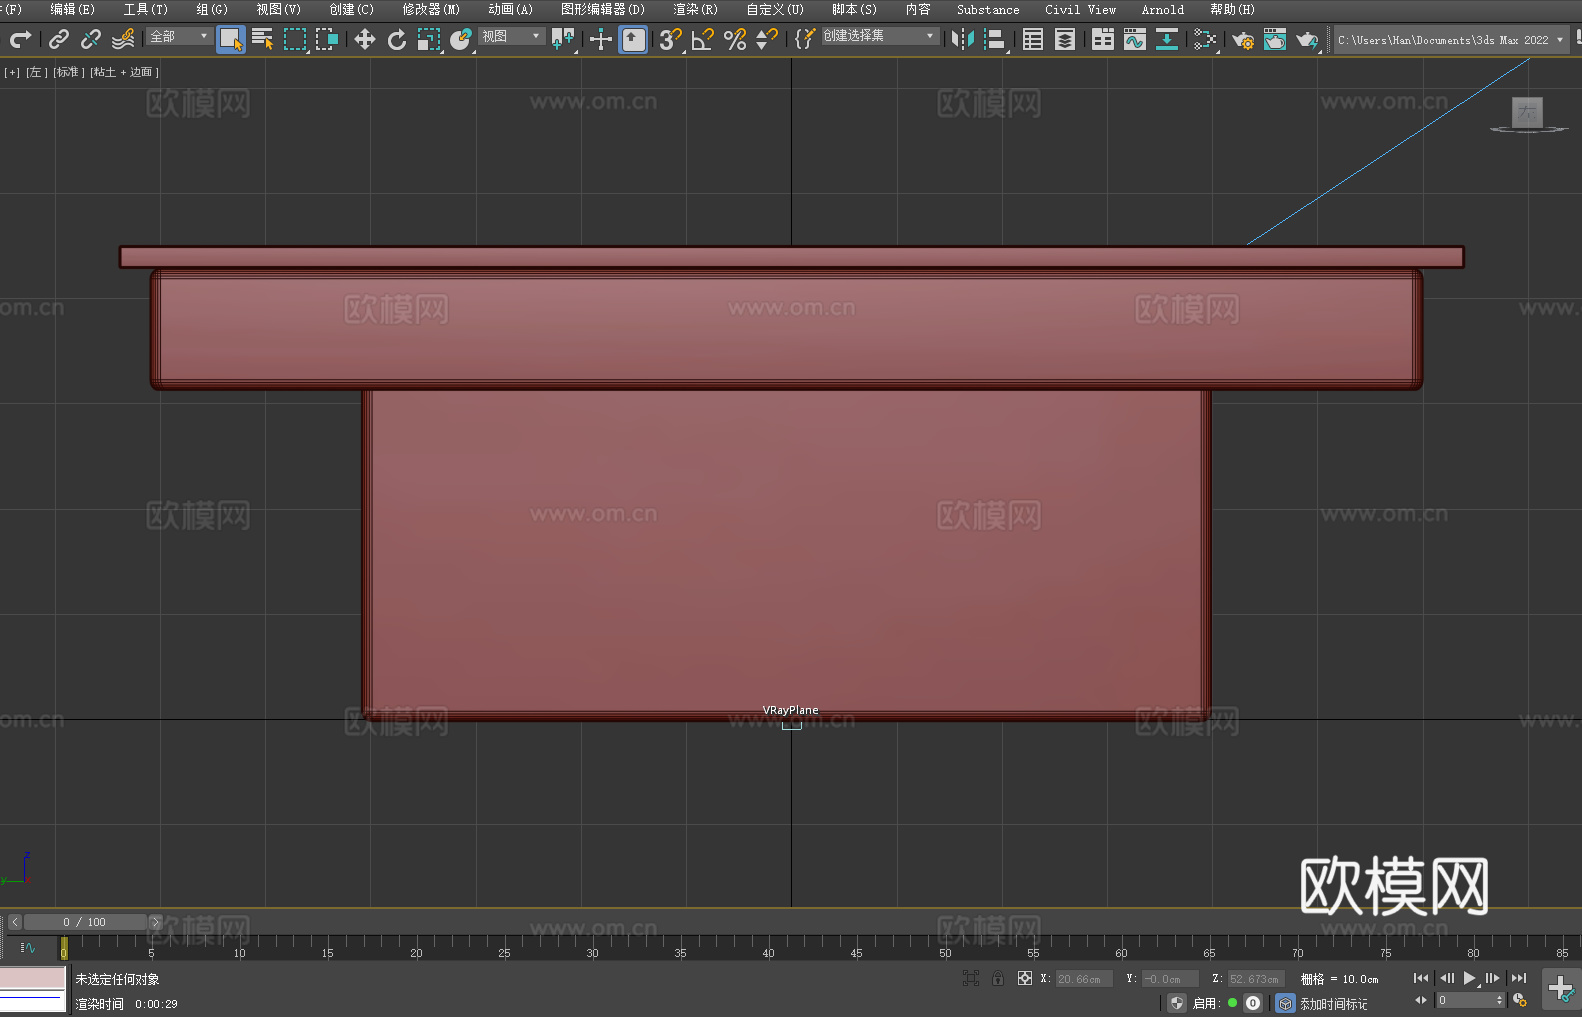Click the Z coordinate field

coord(1256,979)
